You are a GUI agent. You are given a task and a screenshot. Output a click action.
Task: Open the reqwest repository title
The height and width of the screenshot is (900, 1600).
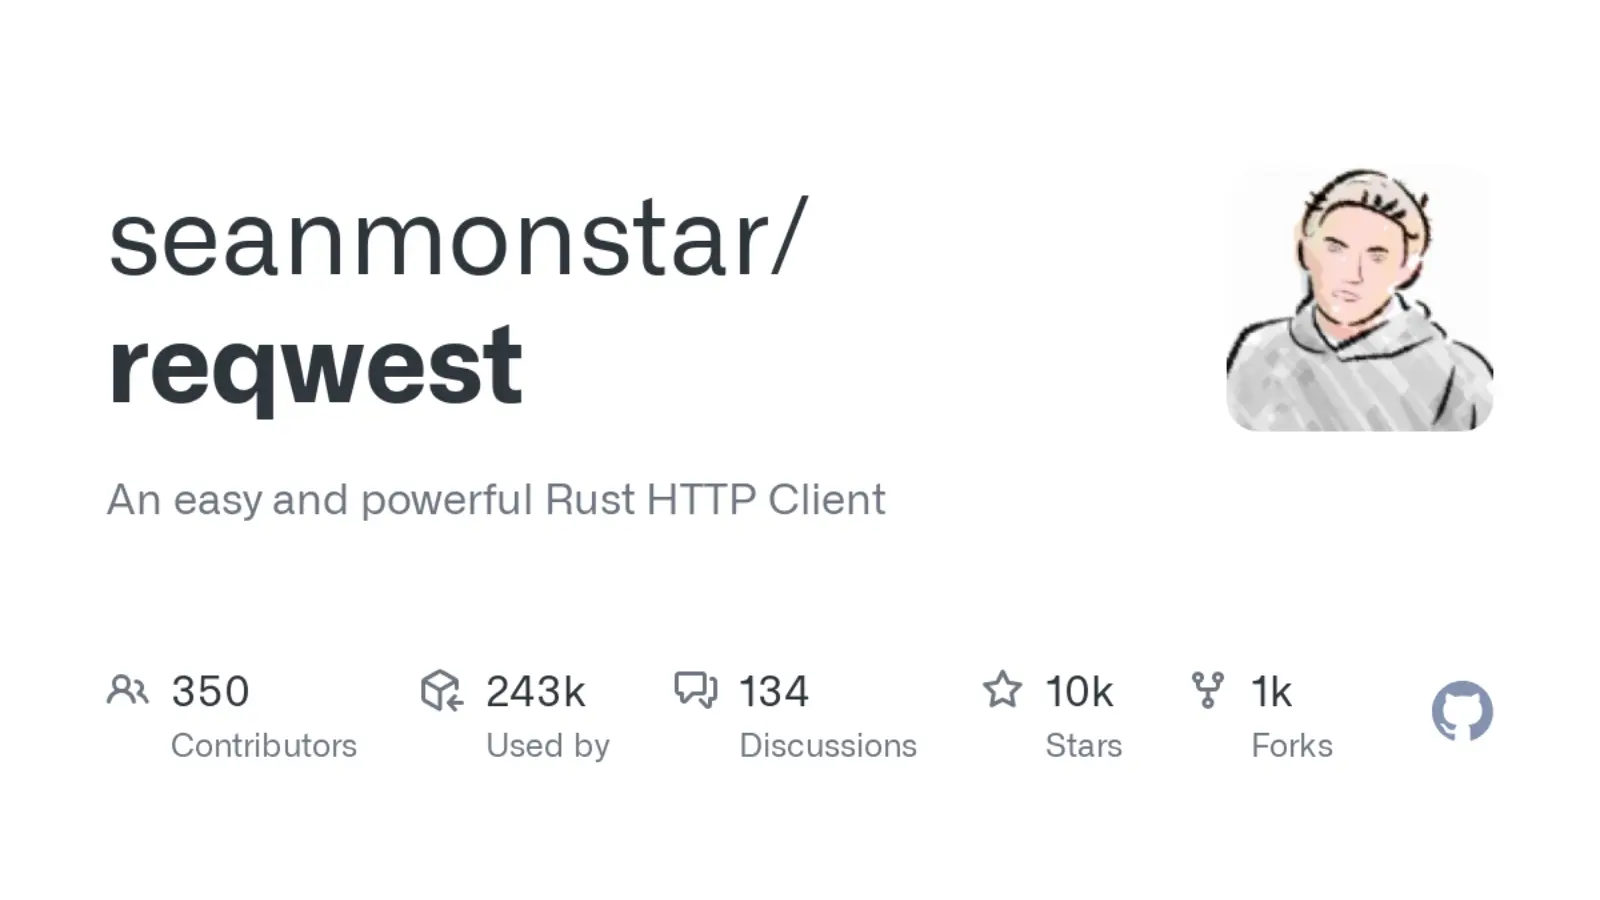pos(315,366)
